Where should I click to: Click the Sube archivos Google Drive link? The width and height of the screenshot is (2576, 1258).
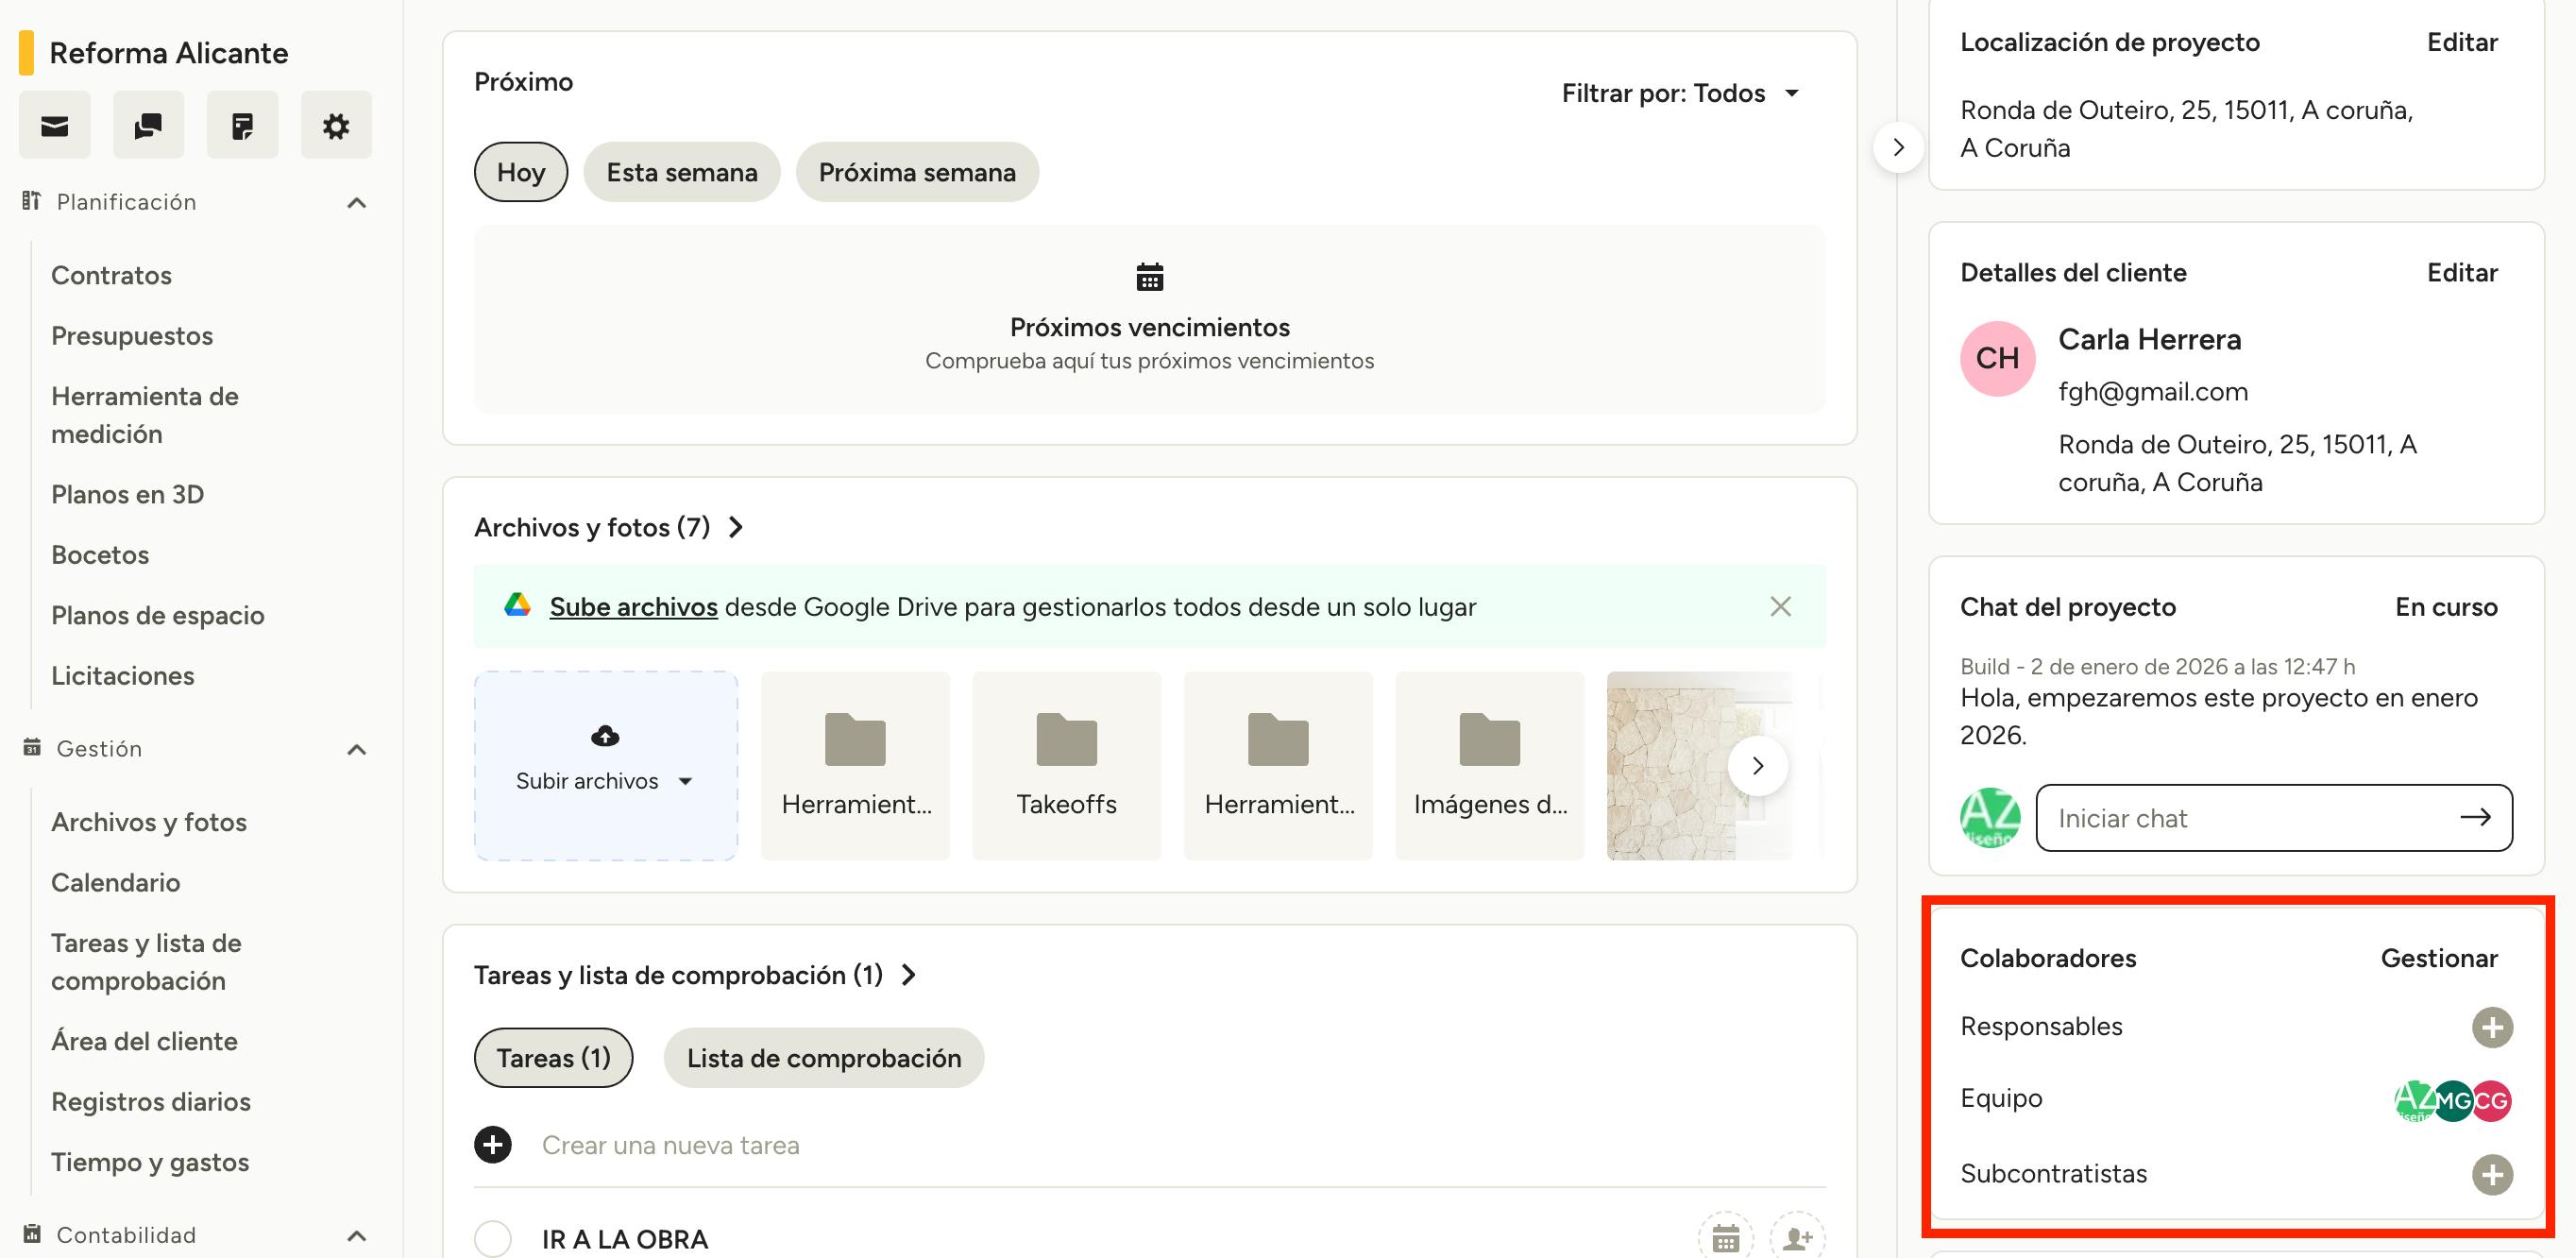click(633, 607)
